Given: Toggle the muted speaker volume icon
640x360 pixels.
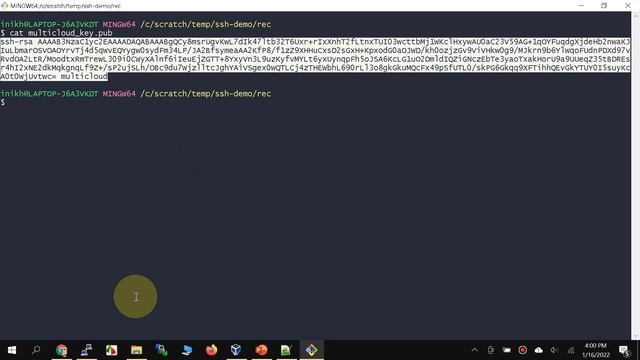Looking at the screenshot, I should click(x=554, y=350).
